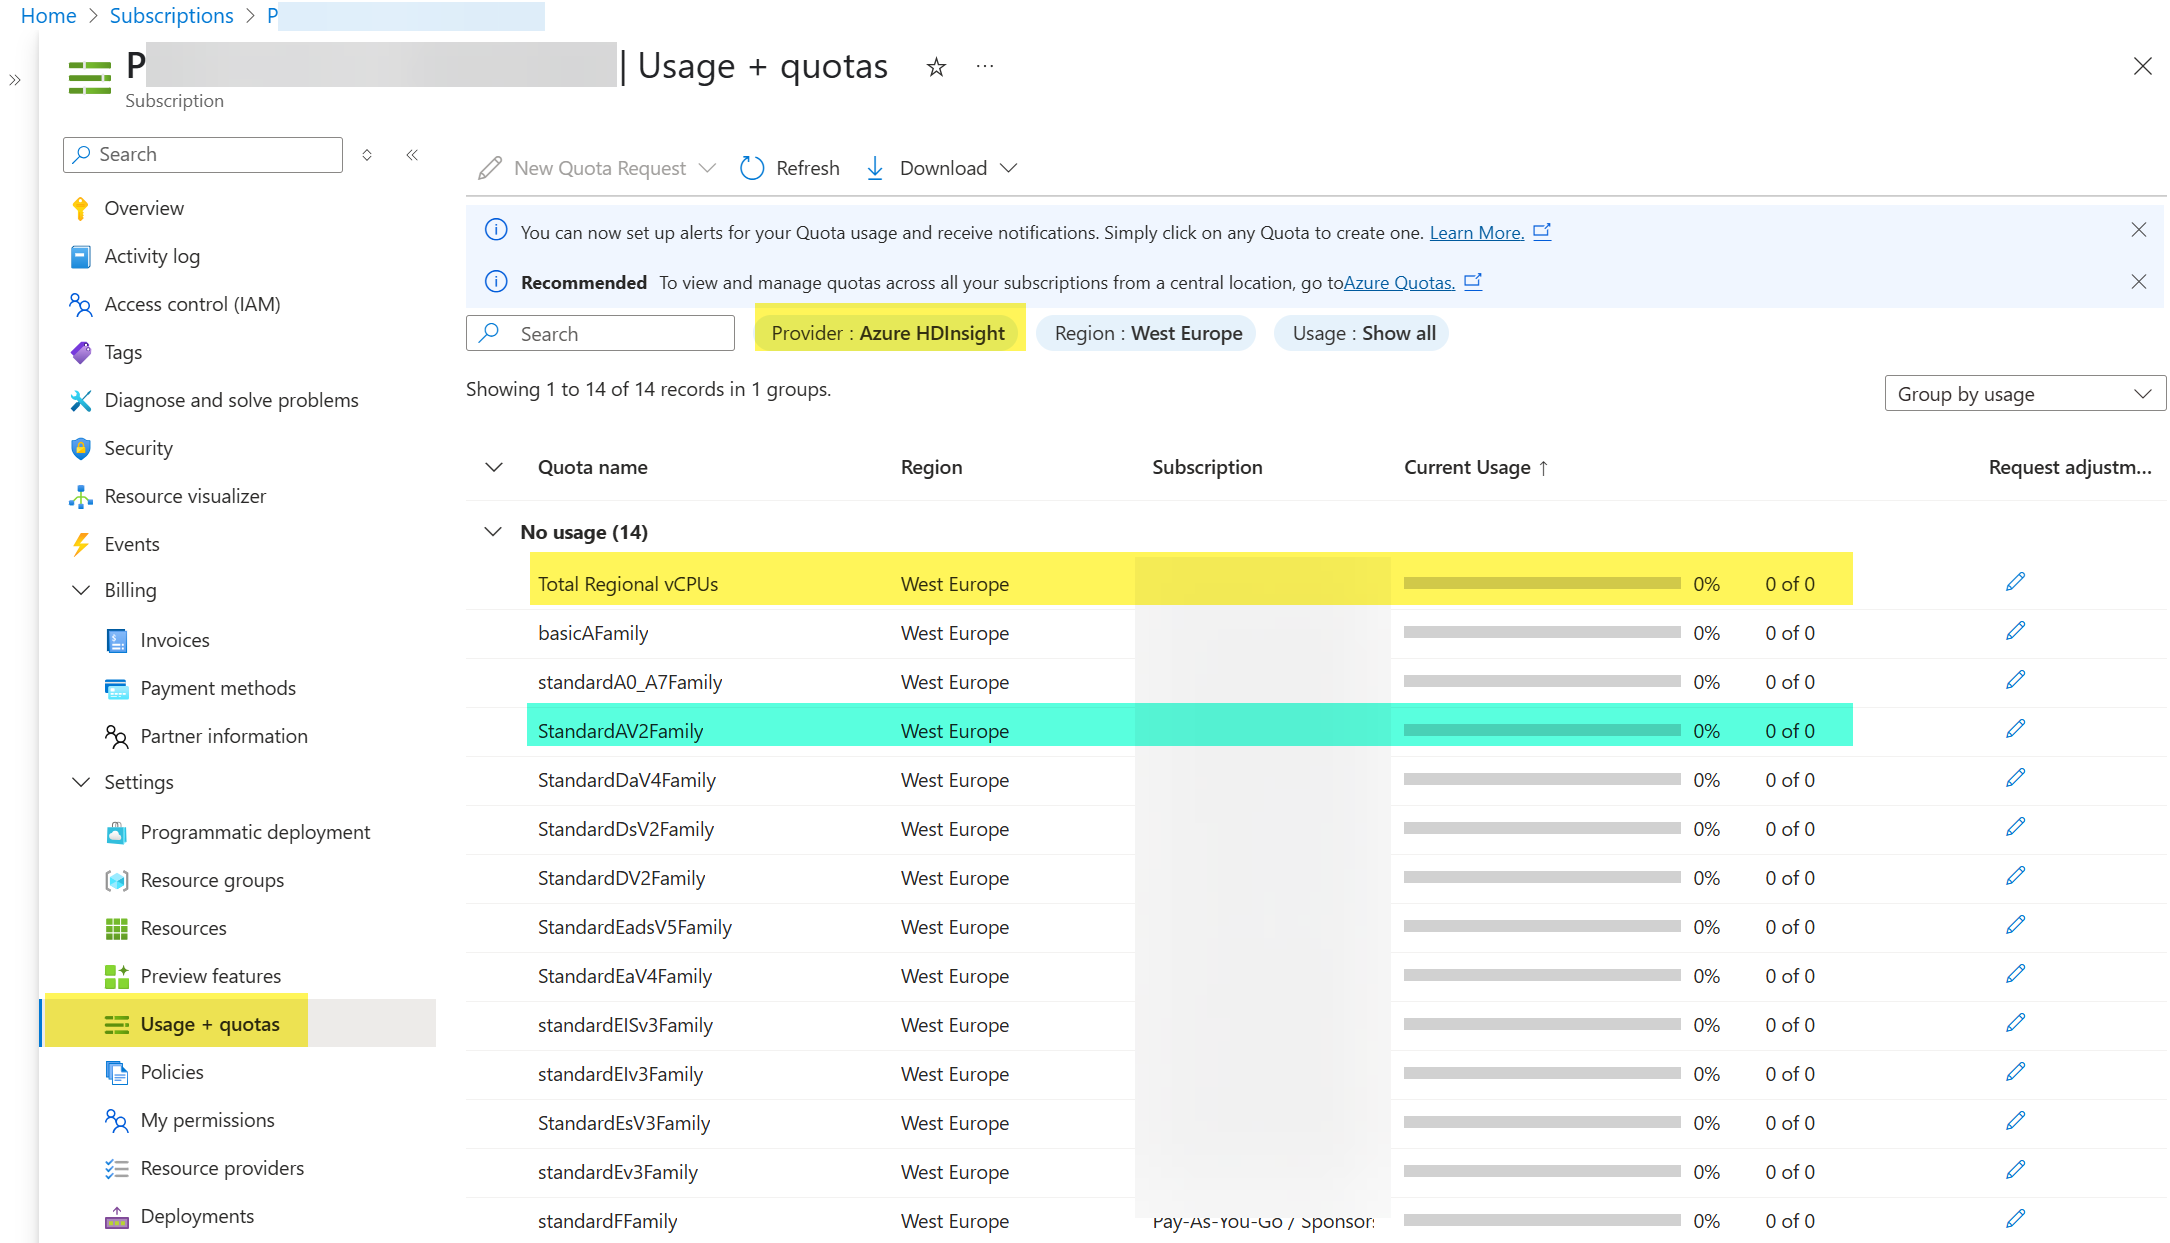Click the Resource providers icon
Screen dimensions: 2170x1243
[117, 1168]
